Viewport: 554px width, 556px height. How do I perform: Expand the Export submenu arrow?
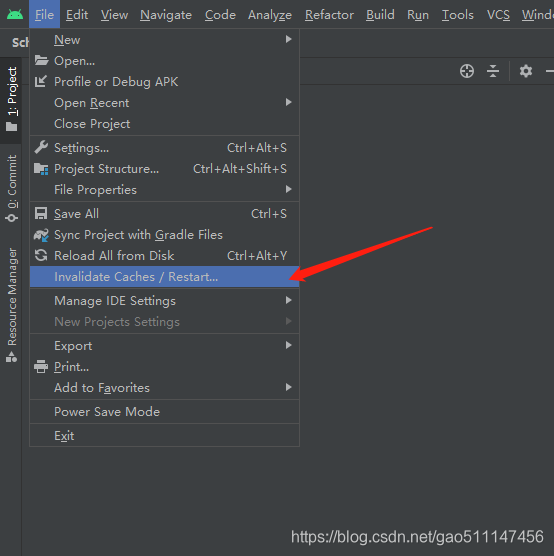coord(289,345)
